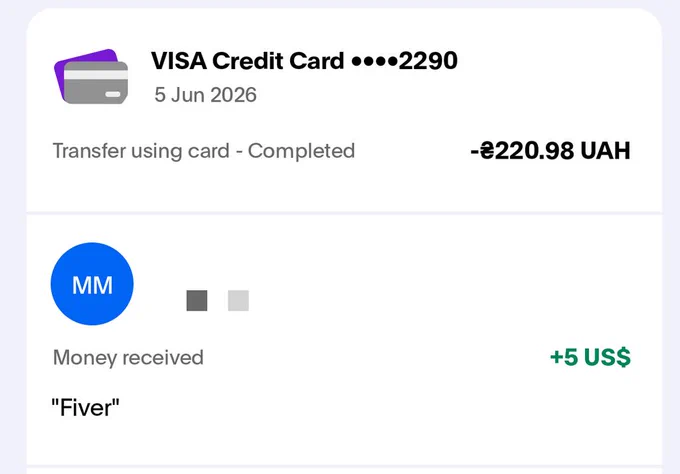Click the MM initials text
This screenshot has height=474, width=680.
click(92, 285)
